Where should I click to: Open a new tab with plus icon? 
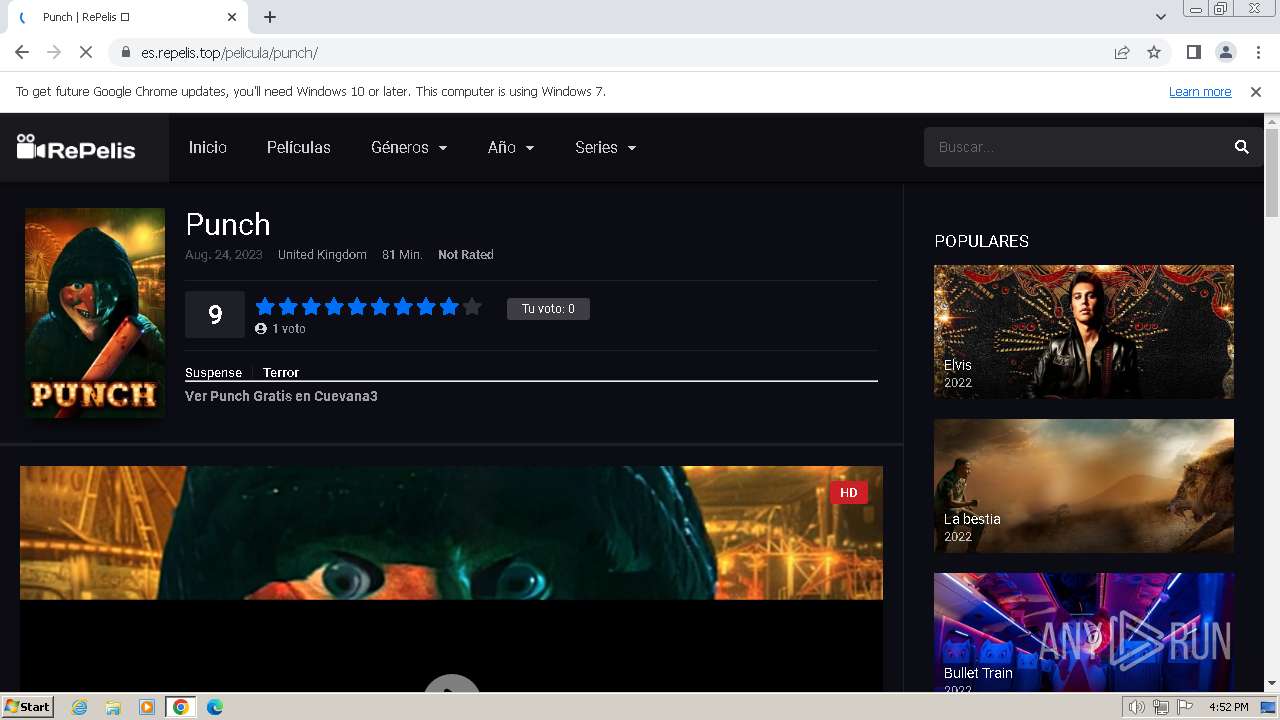[270, 17]
